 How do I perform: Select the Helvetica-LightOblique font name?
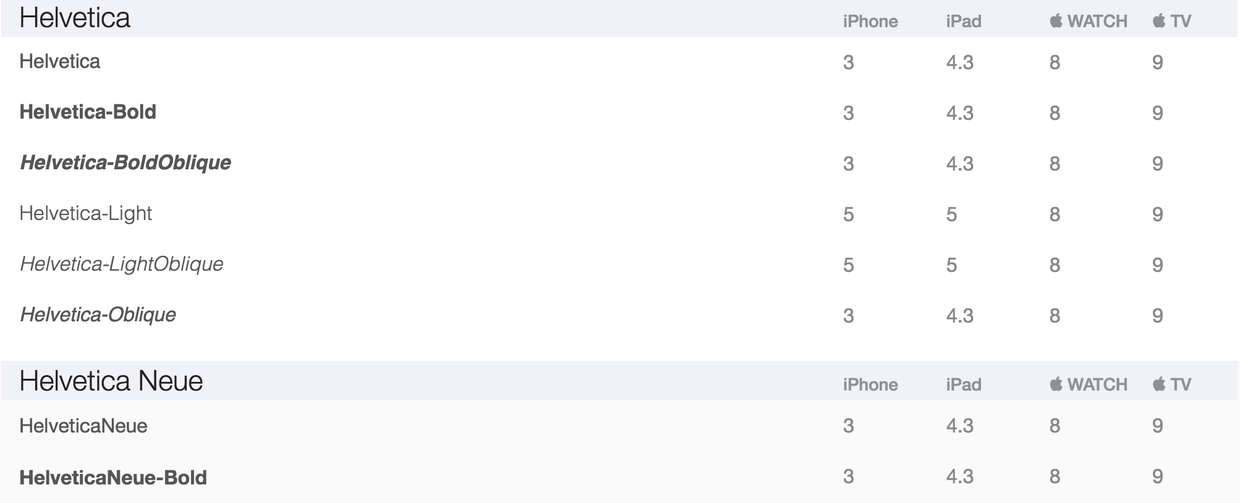pos(121,264)
